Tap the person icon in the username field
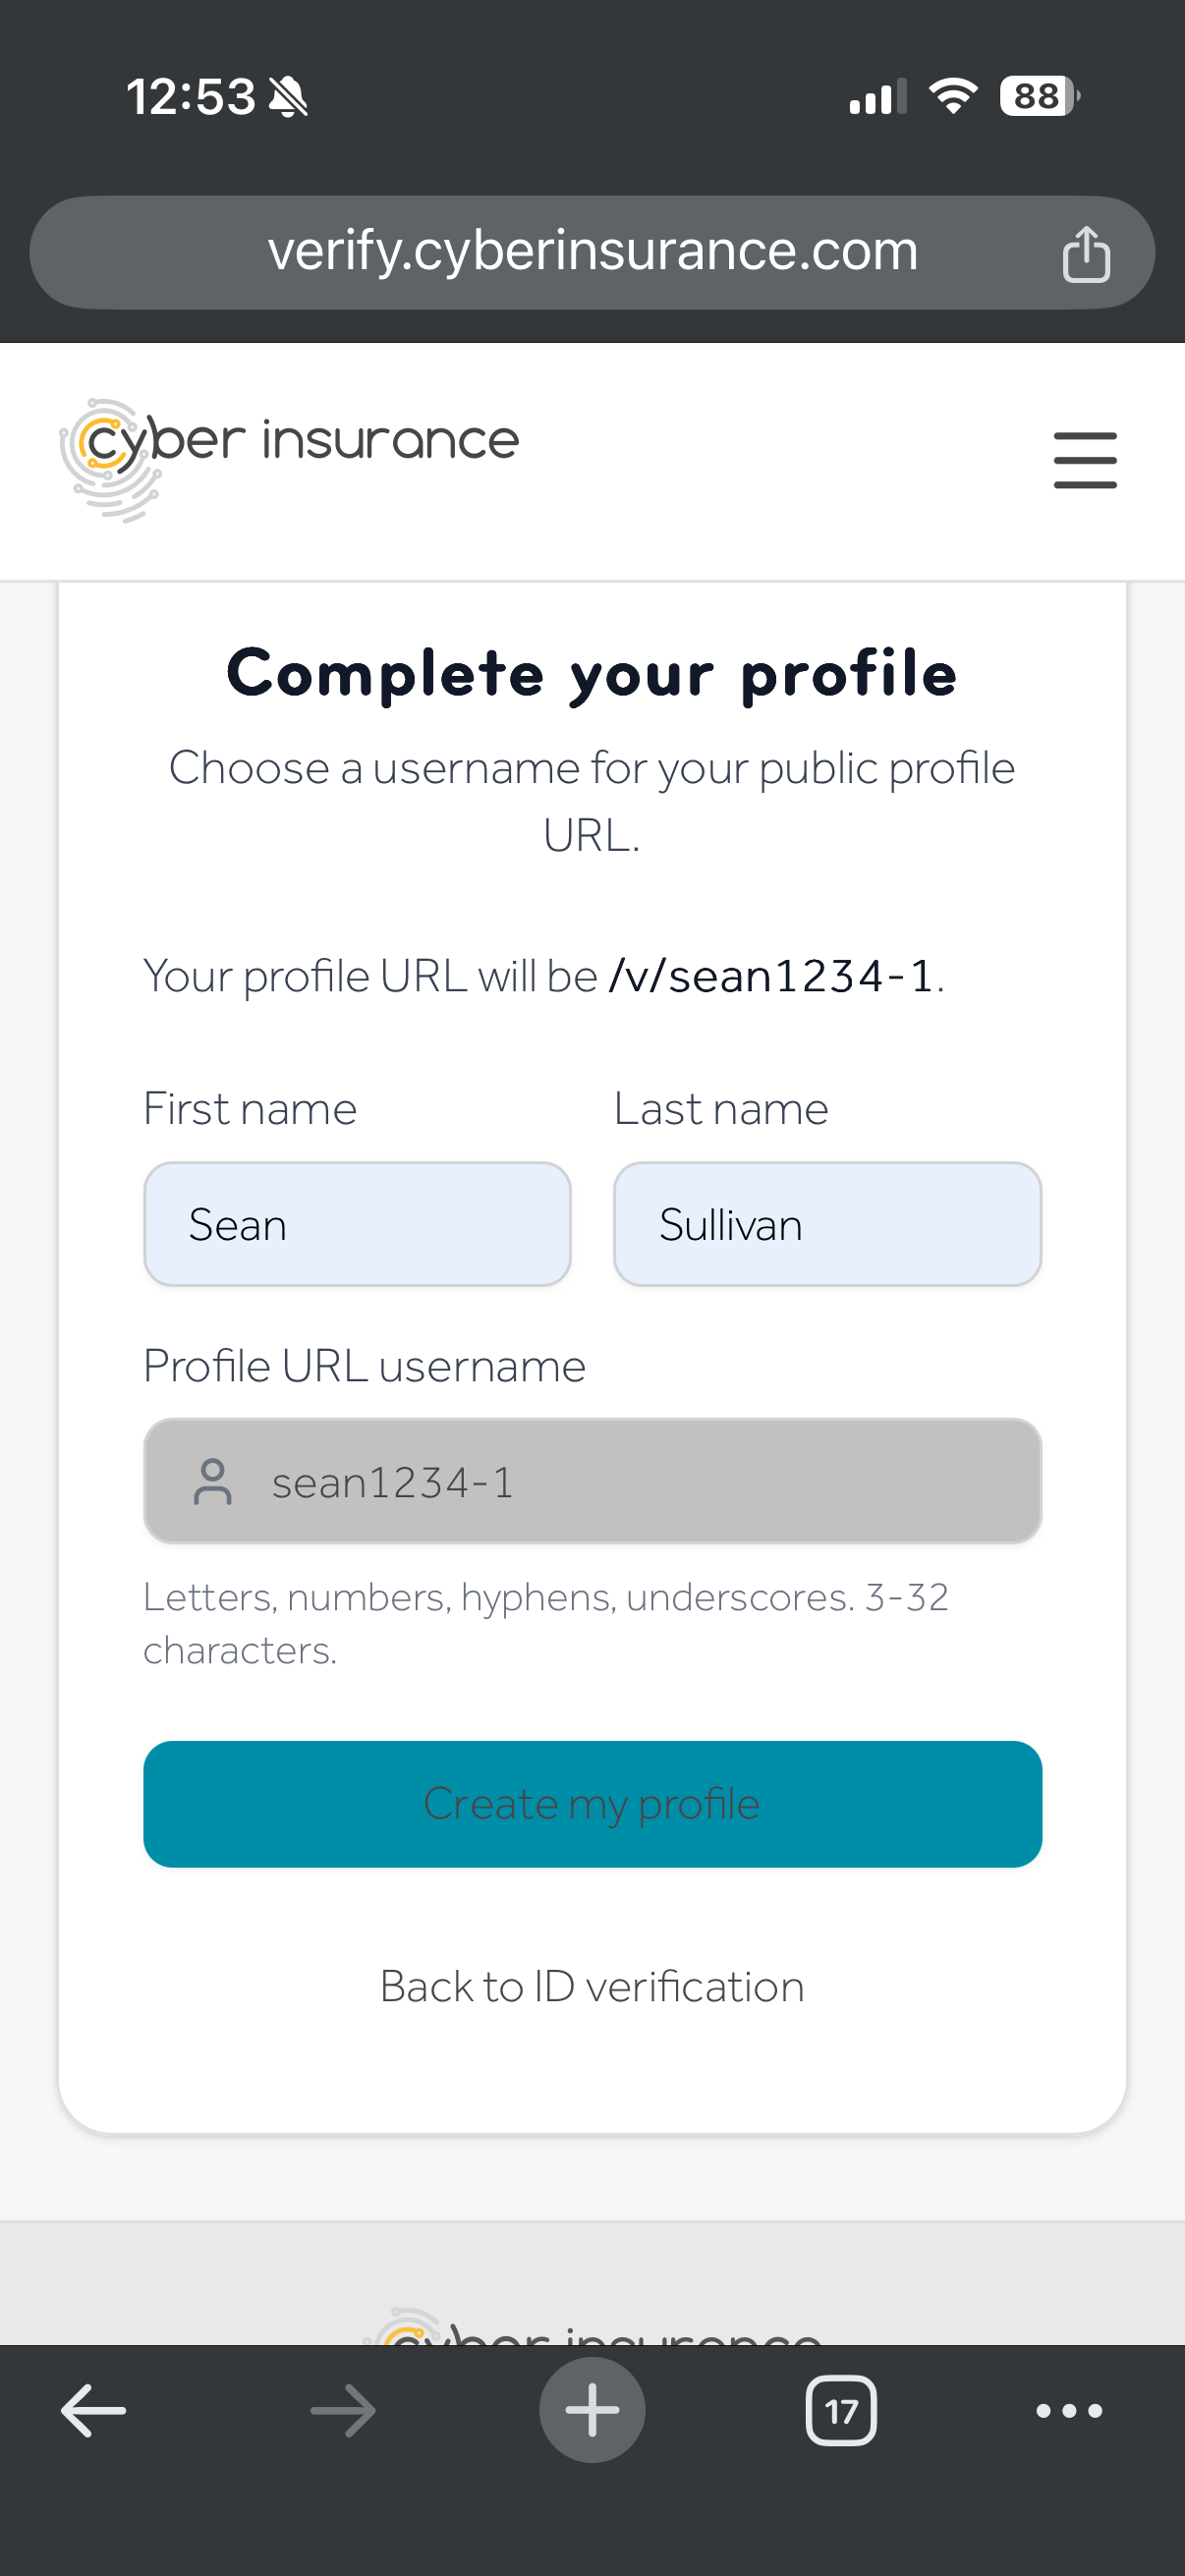This screenshot has width=1185, height=2576. 212,1482
